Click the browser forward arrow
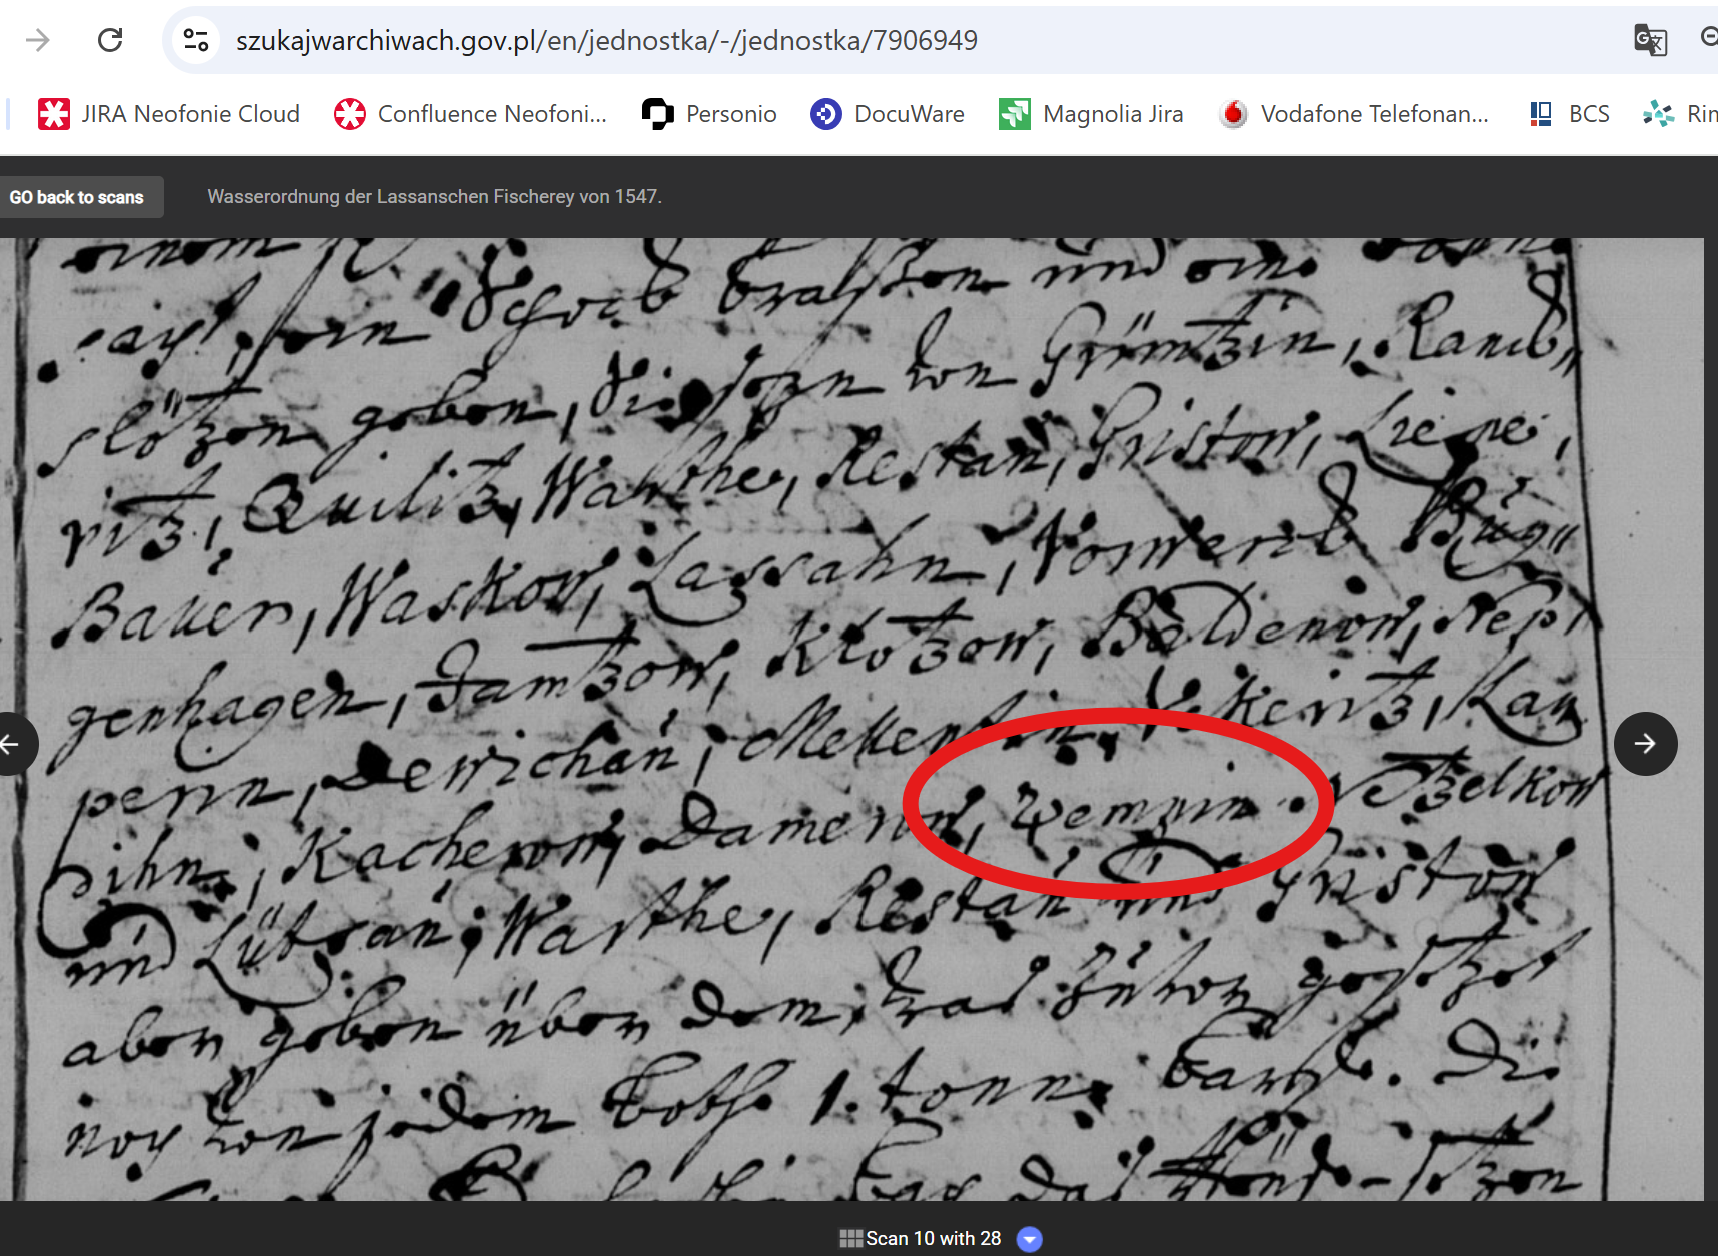The image size is (1718, 1256). 38,40
